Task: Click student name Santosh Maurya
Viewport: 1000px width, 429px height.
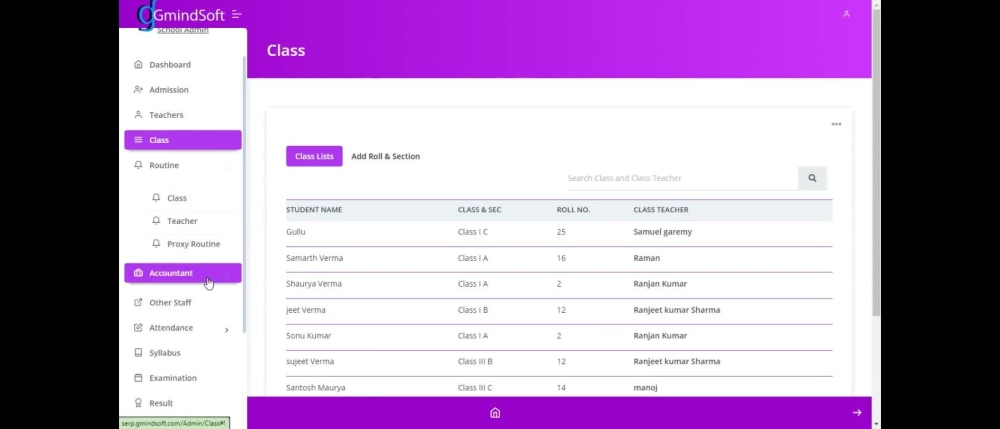Action: coord(316,388)
